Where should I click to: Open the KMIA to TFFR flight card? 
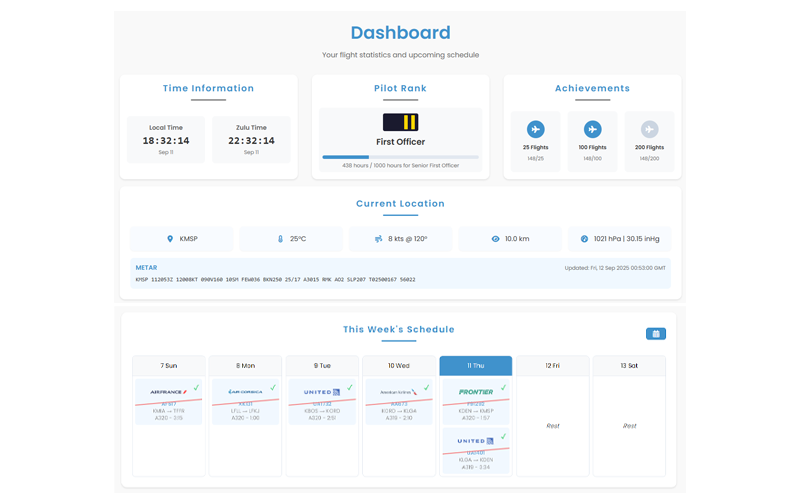[169, 402]
